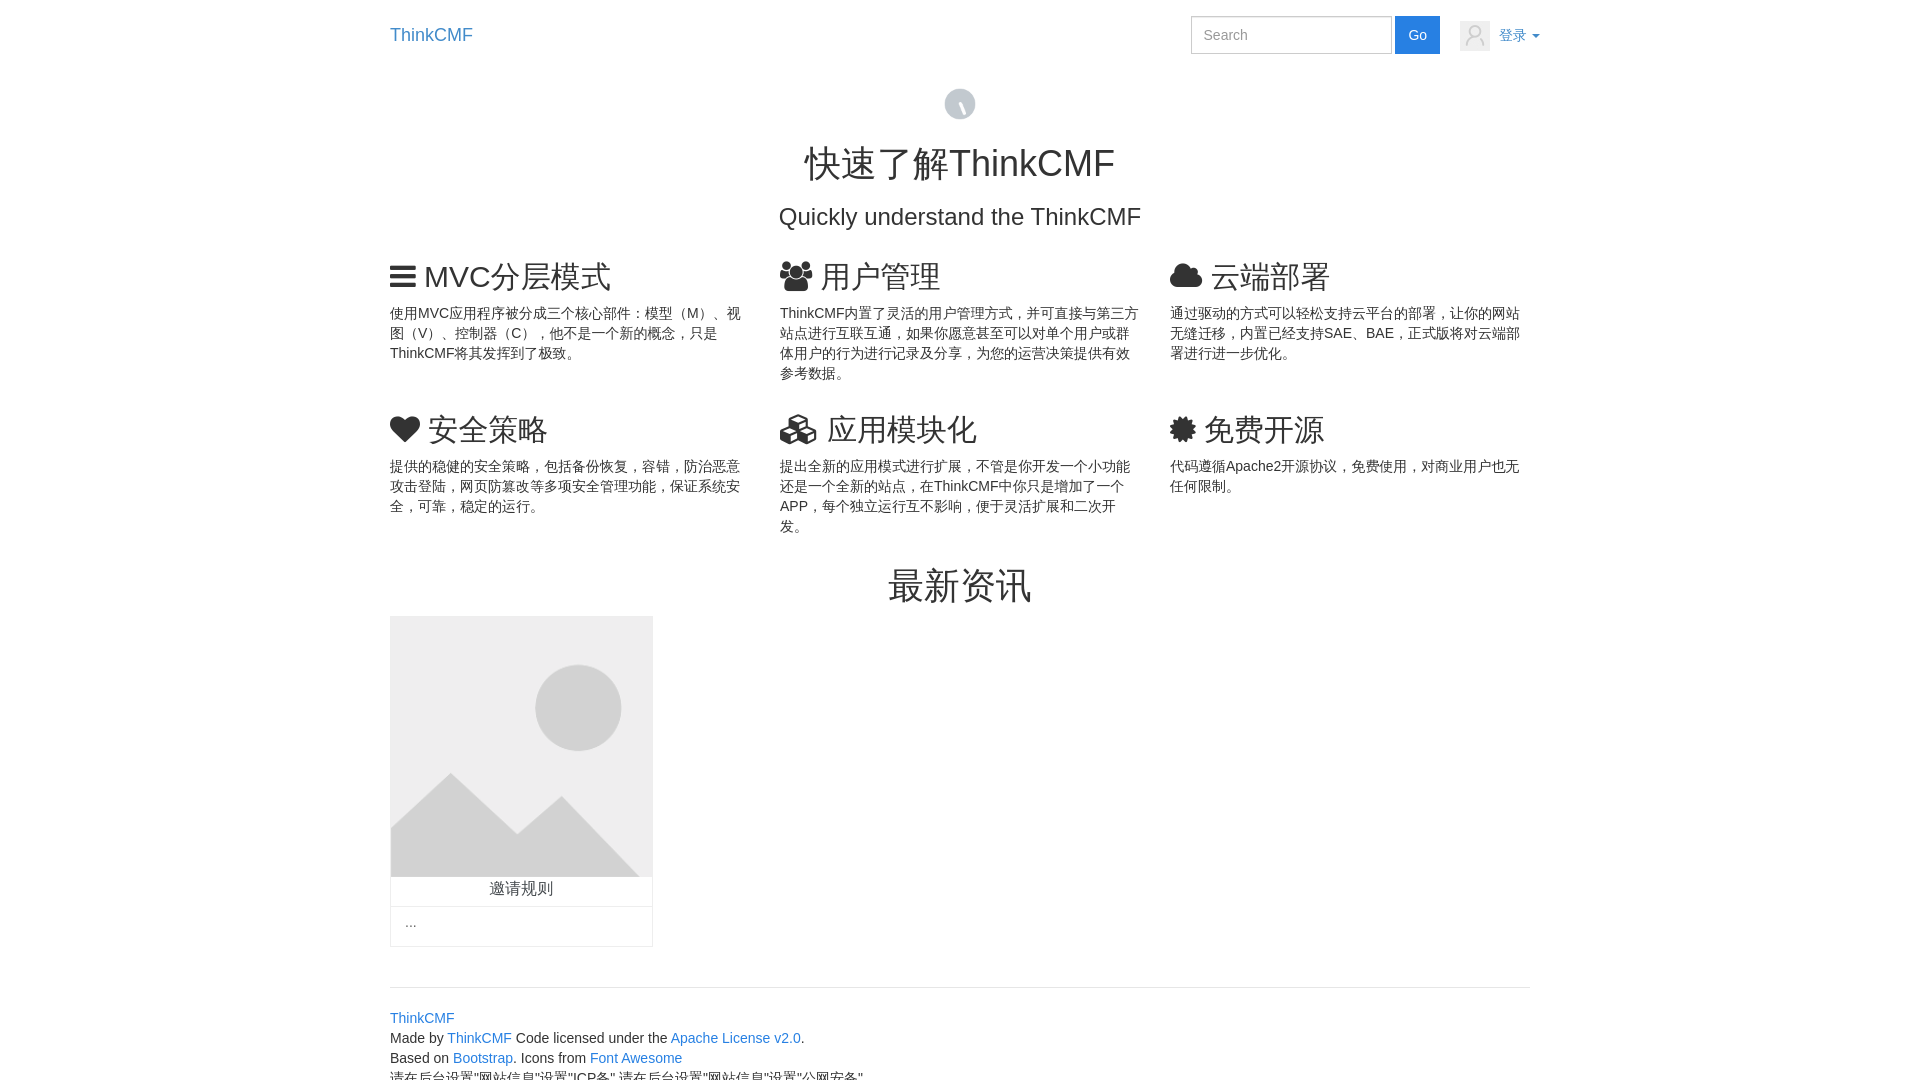
Task: Click the 安全策略 heading text
Action: pos(488,430)
